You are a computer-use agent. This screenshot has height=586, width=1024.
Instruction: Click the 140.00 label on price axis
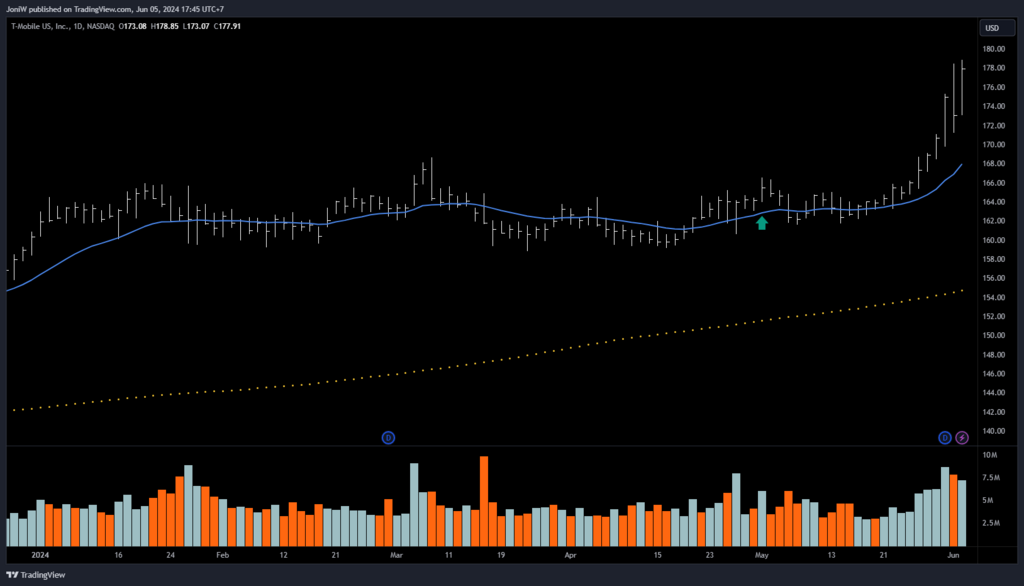(x=993, y=431)
